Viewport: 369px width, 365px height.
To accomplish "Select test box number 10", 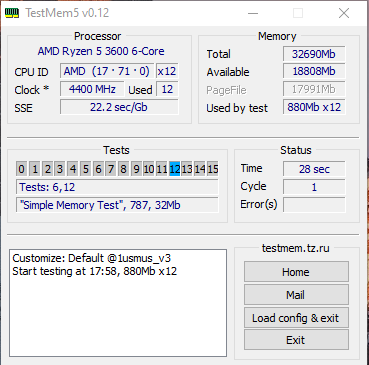I will click(149, 169).
